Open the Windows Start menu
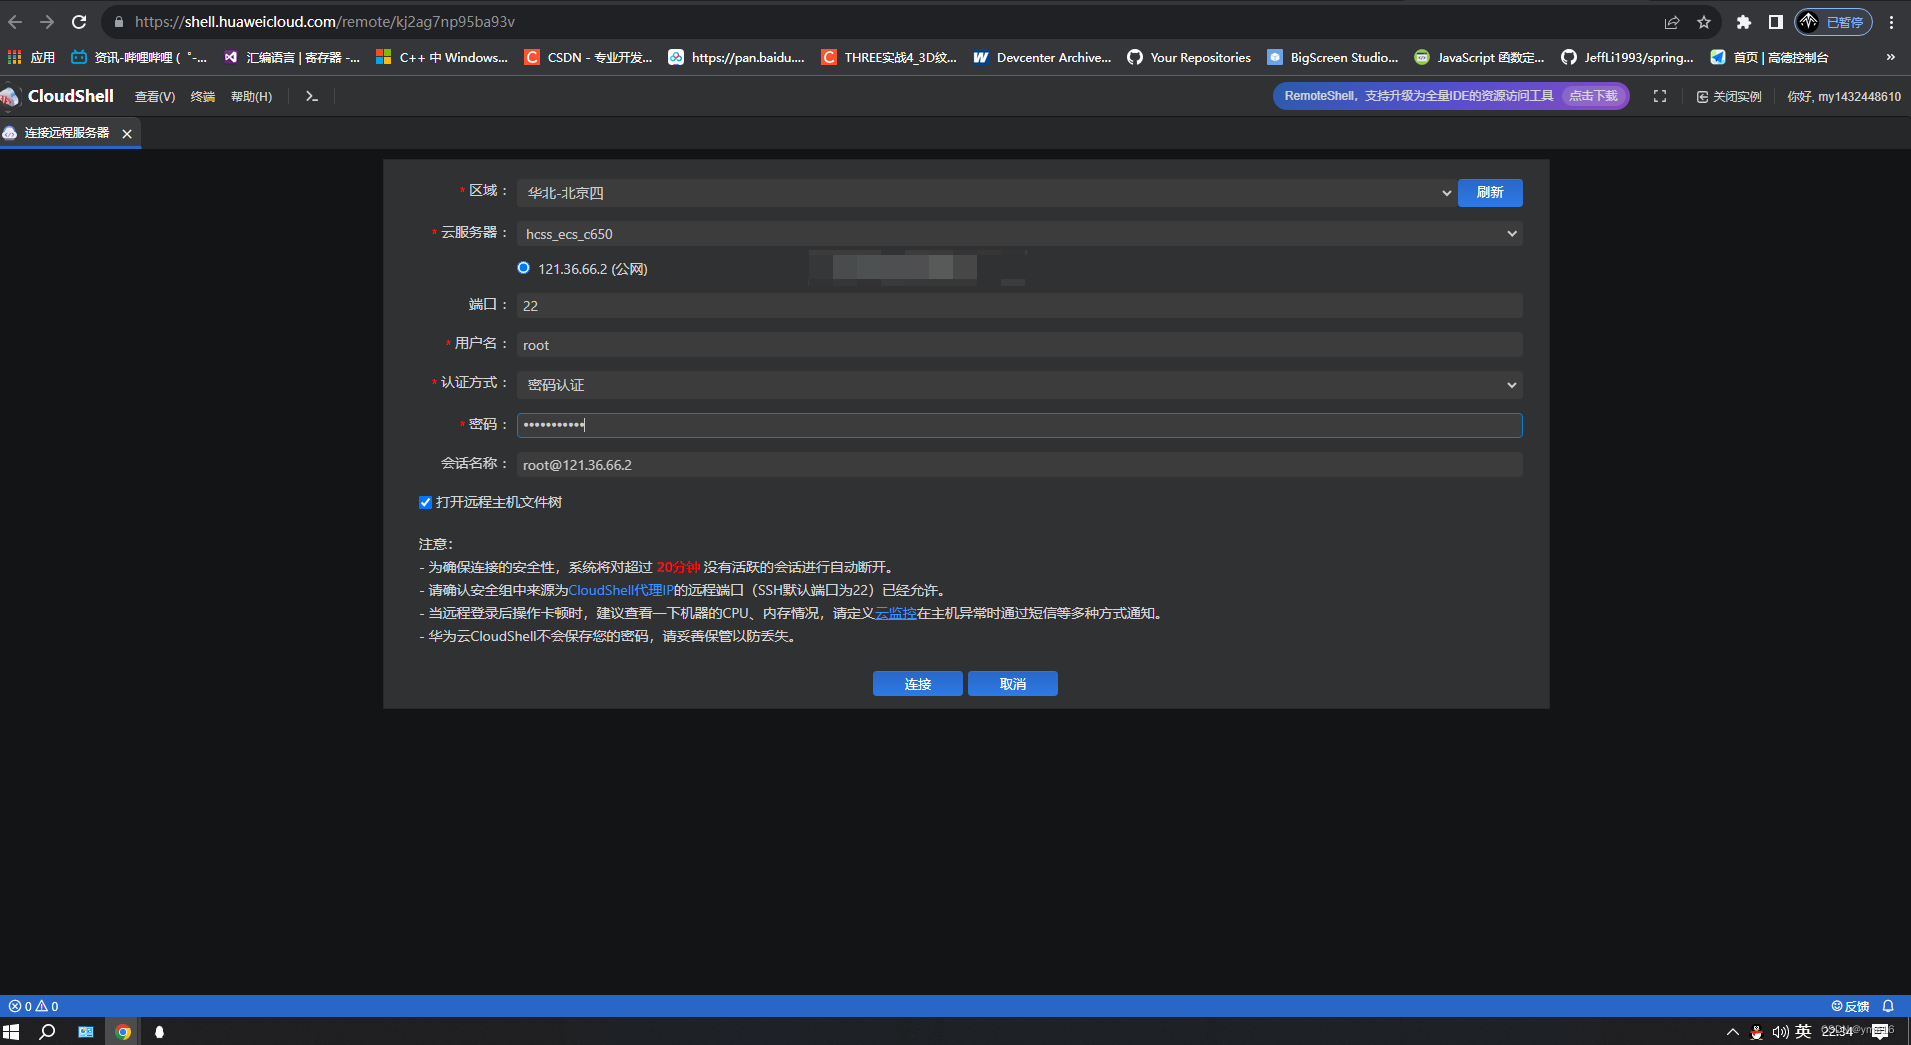This screenshot has width=1911, height=1045. 12,1032
